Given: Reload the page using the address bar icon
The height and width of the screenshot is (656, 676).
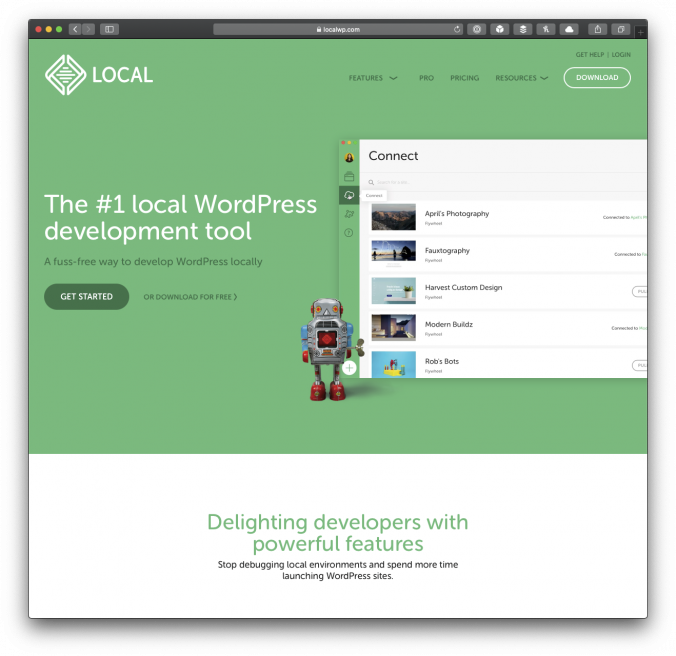Looking at the screenshot, I should [x=457, y=30].
